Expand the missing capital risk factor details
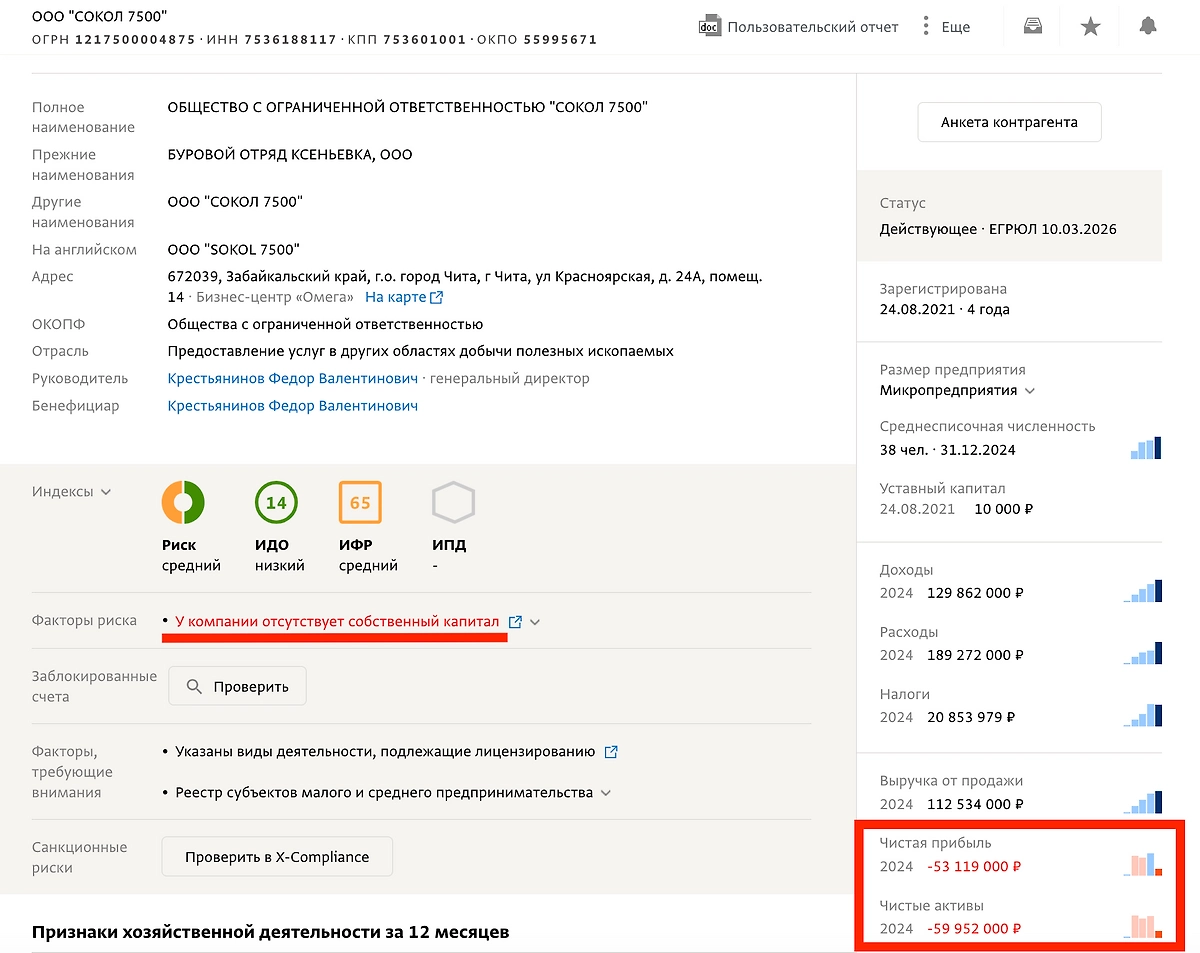 535,621
